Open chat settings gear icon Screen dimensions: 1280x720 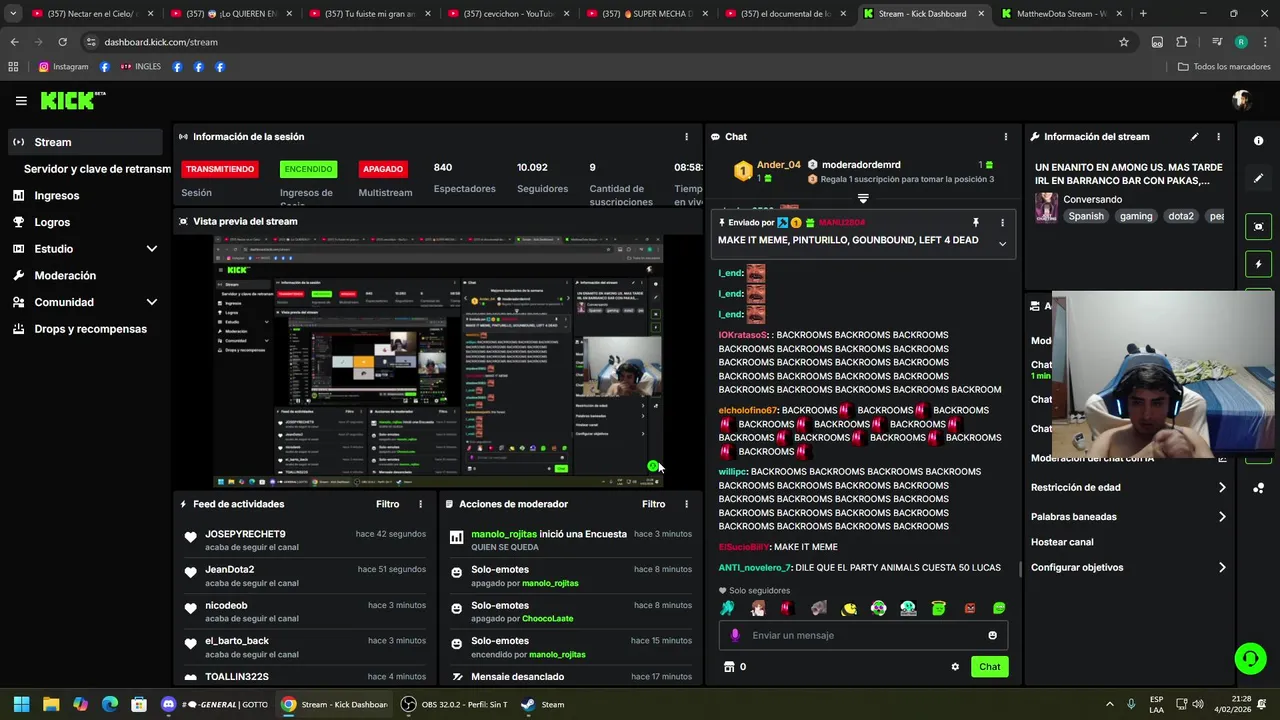955,667
